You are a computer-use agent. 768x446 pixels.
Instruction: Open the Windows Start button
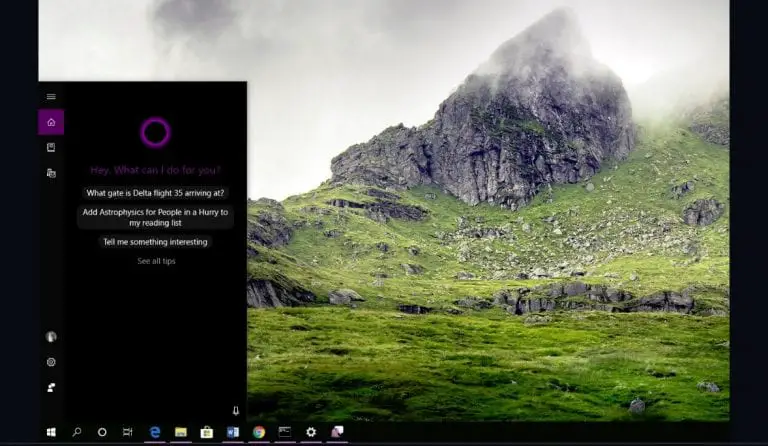click(51, 432)
